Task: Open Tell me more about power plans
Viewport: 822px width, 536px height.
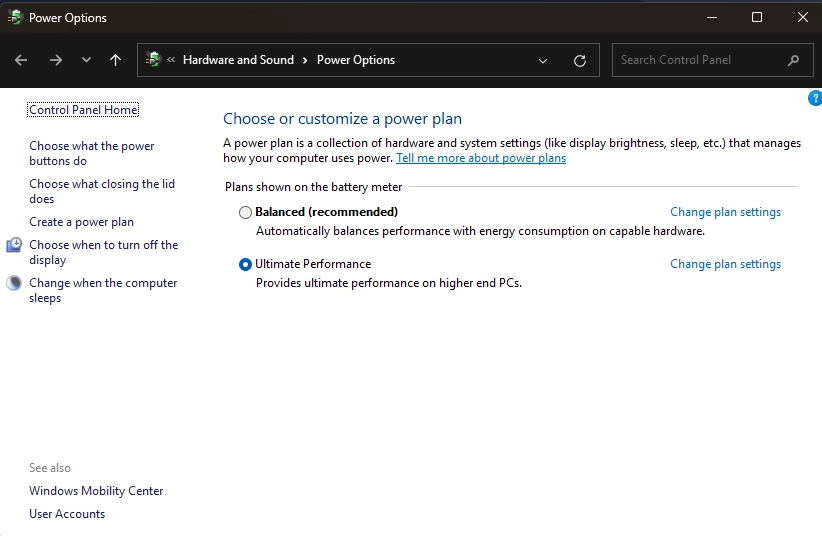Action: pyautogui.click(x=481, y=158)
